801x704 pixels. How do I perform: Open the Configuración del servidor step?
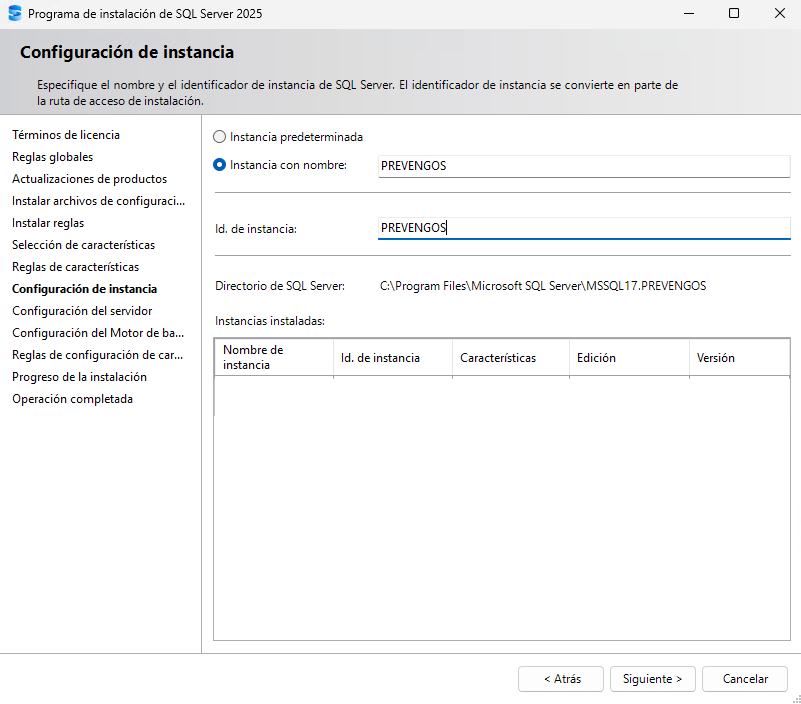pos(82,311)
